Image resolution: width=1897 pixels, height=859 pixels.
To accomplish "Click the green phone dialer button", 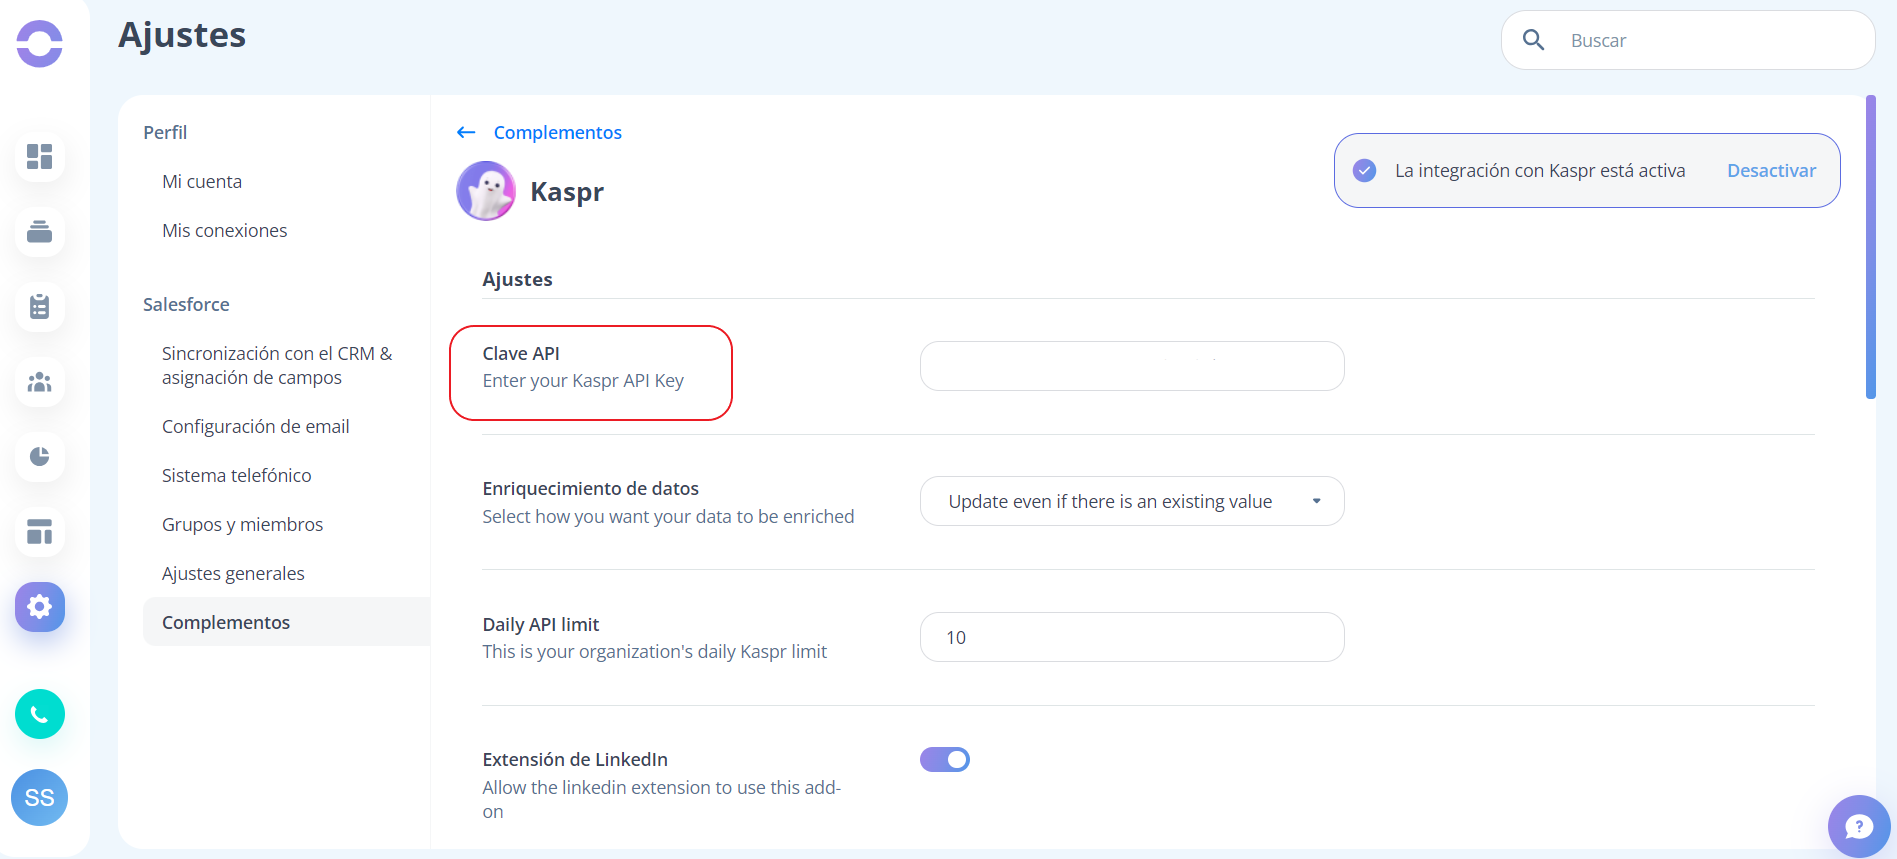I will 40,714.
